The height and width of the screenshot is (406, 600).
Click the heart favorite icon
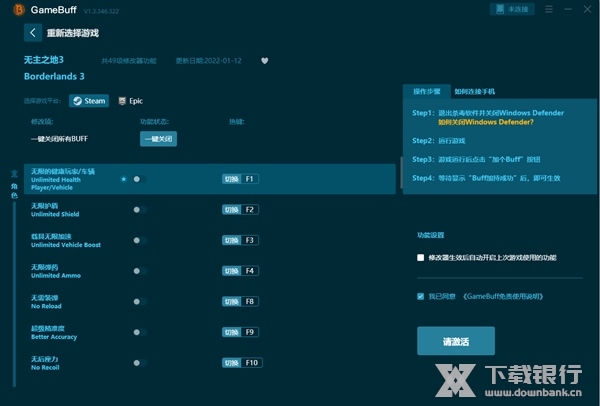(265, 60)
